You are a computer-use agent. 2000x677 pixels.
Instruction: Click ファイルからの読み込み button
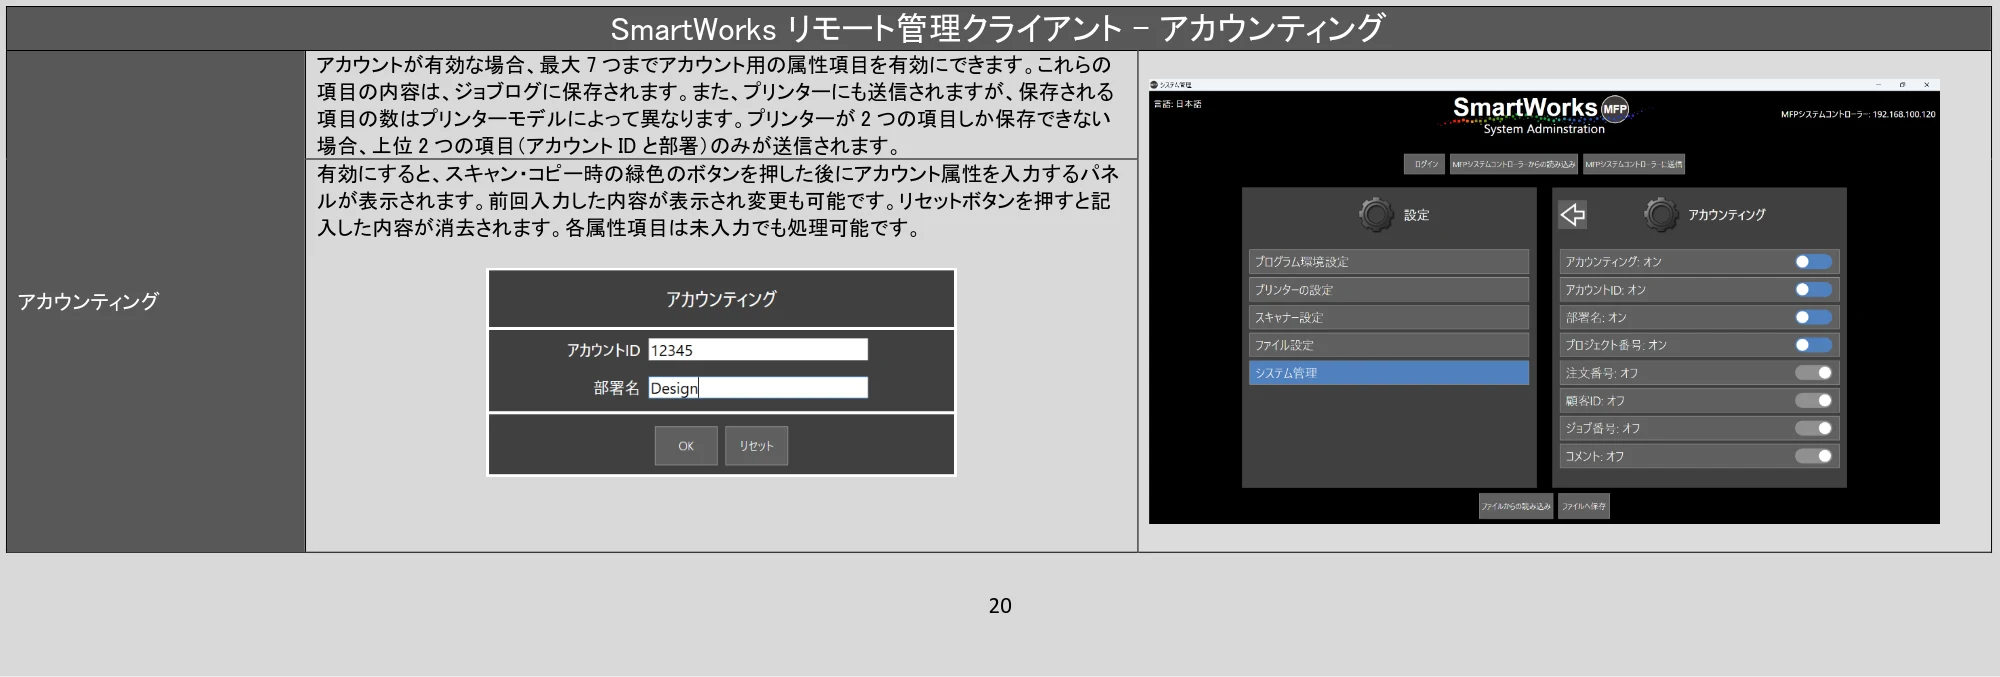coord(1516,506)
